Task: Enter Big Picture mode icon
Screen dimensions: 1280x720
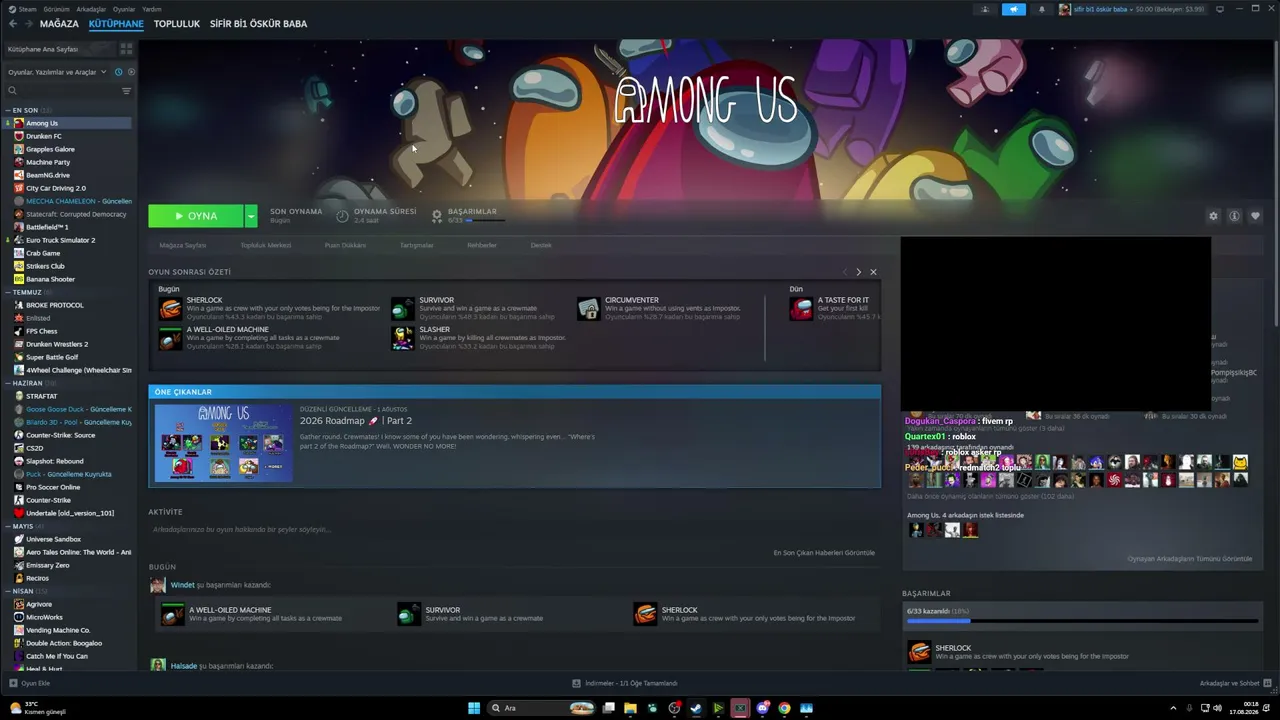Action: (x=1219, y=9)
